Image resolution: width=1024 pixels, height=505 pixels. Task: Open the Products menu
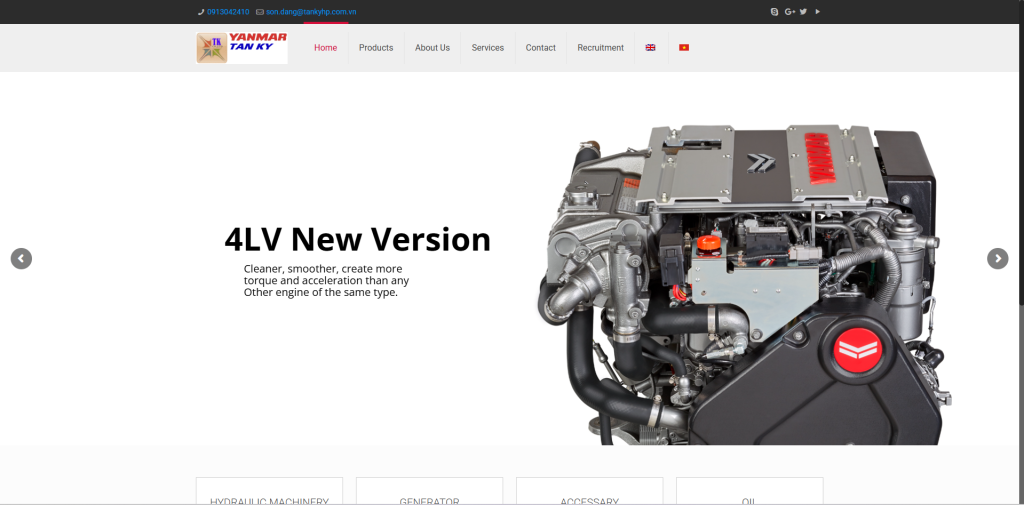(376, 48)
